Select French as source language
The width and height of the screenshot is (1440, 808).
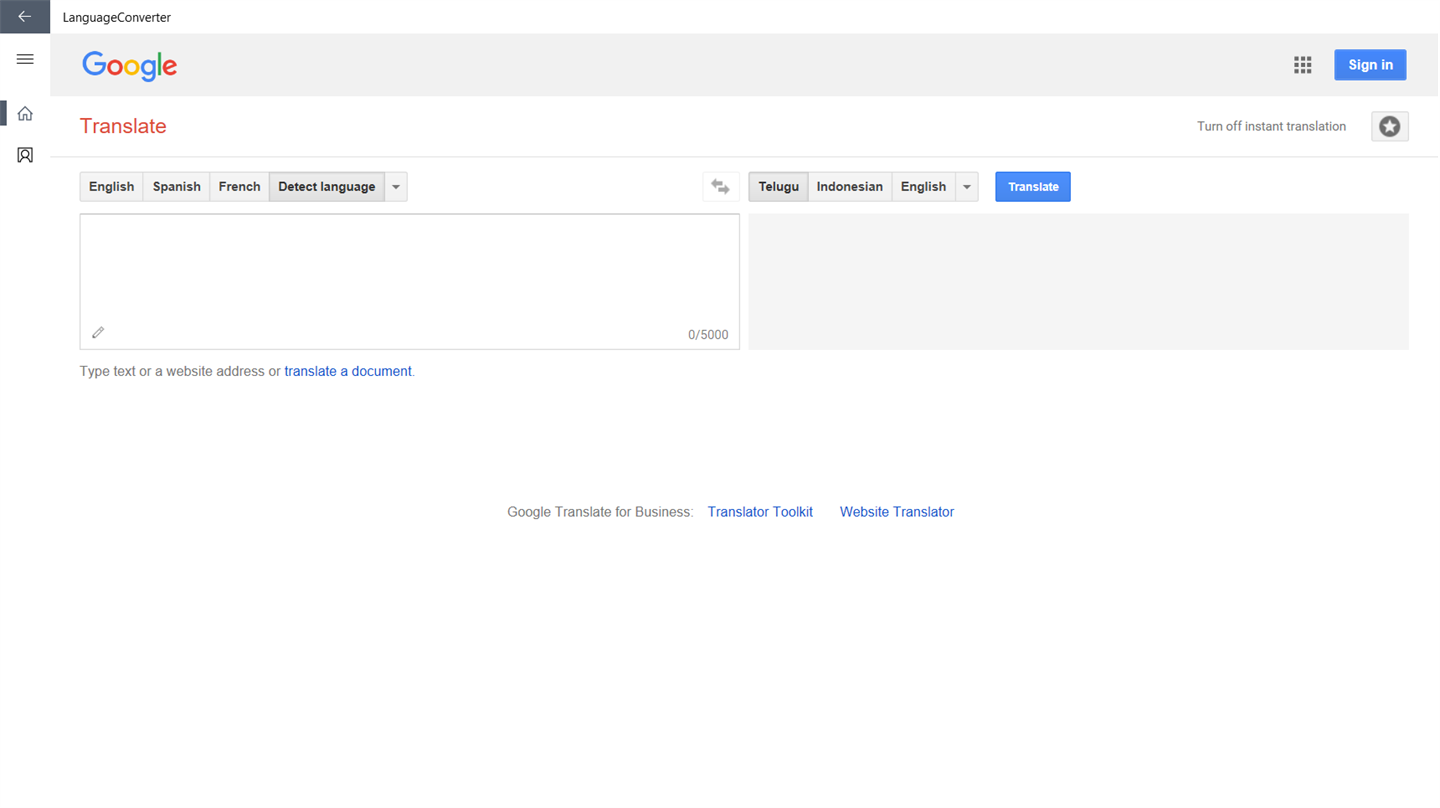pos(239,187)
